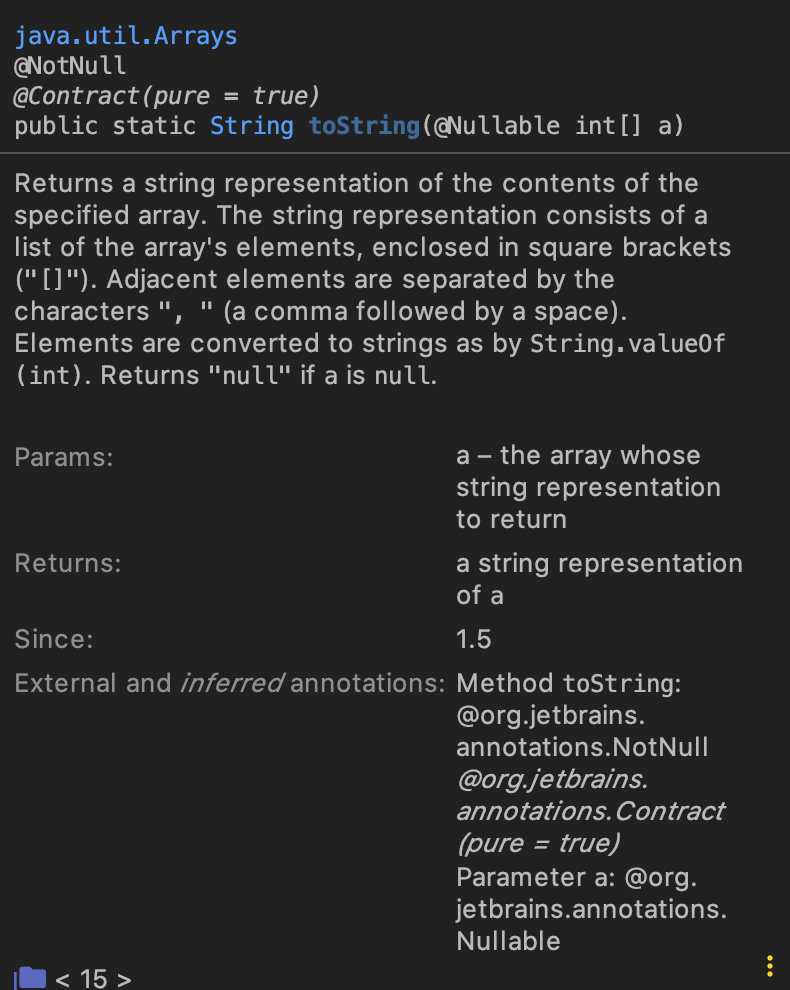Click the 'Parameter a: @org.jetbrains...Nullable' text
790x990 pixels.
pyautogui.click(x=590, y=909)
